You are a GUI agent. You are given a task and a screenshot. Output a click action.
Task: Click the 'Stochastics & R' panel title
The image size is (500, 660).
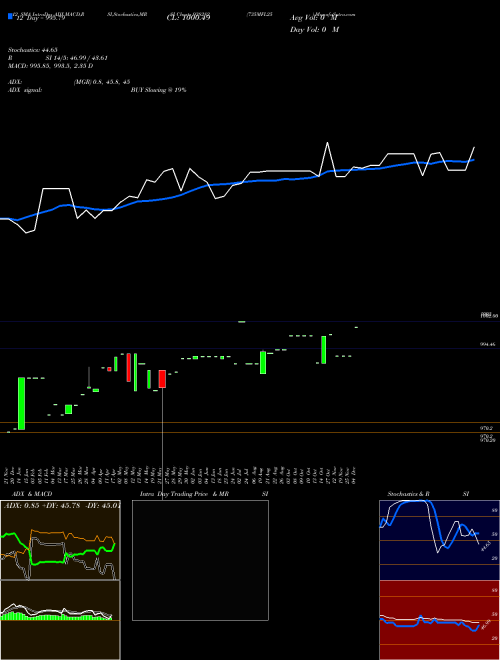click(x=408, y=494)
